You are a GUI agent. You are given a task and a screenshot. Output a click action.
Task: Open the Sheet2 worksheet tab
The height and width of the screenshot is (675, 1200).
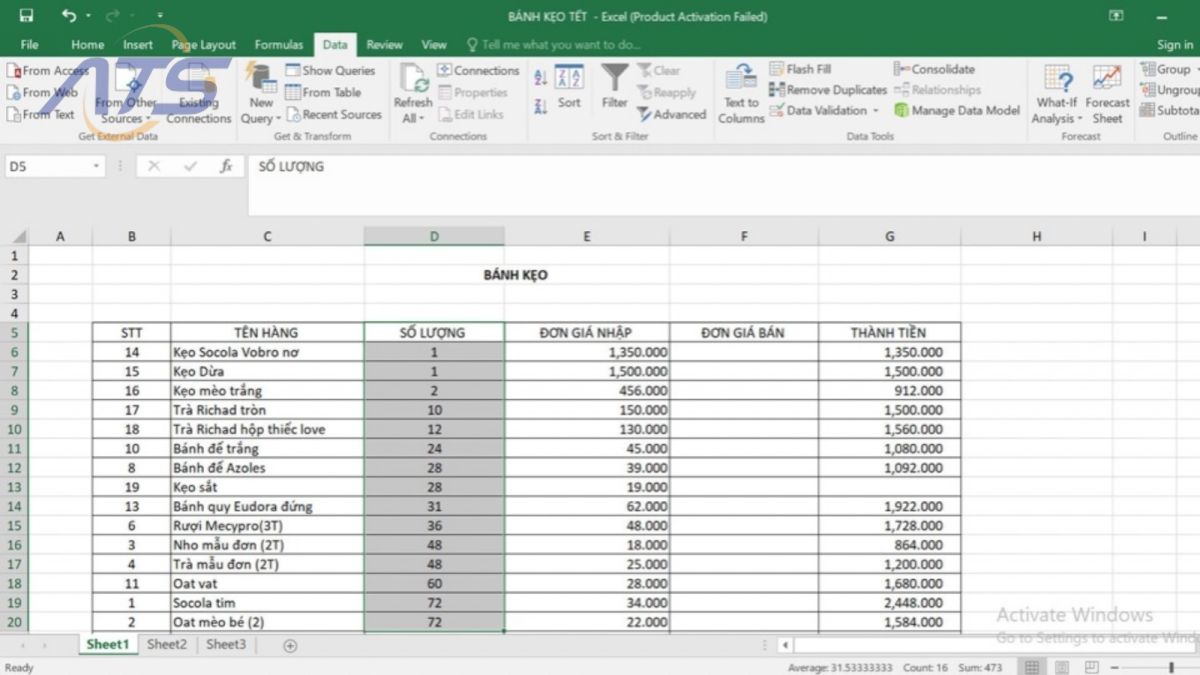pyautogui.click(x=166, y=645)
